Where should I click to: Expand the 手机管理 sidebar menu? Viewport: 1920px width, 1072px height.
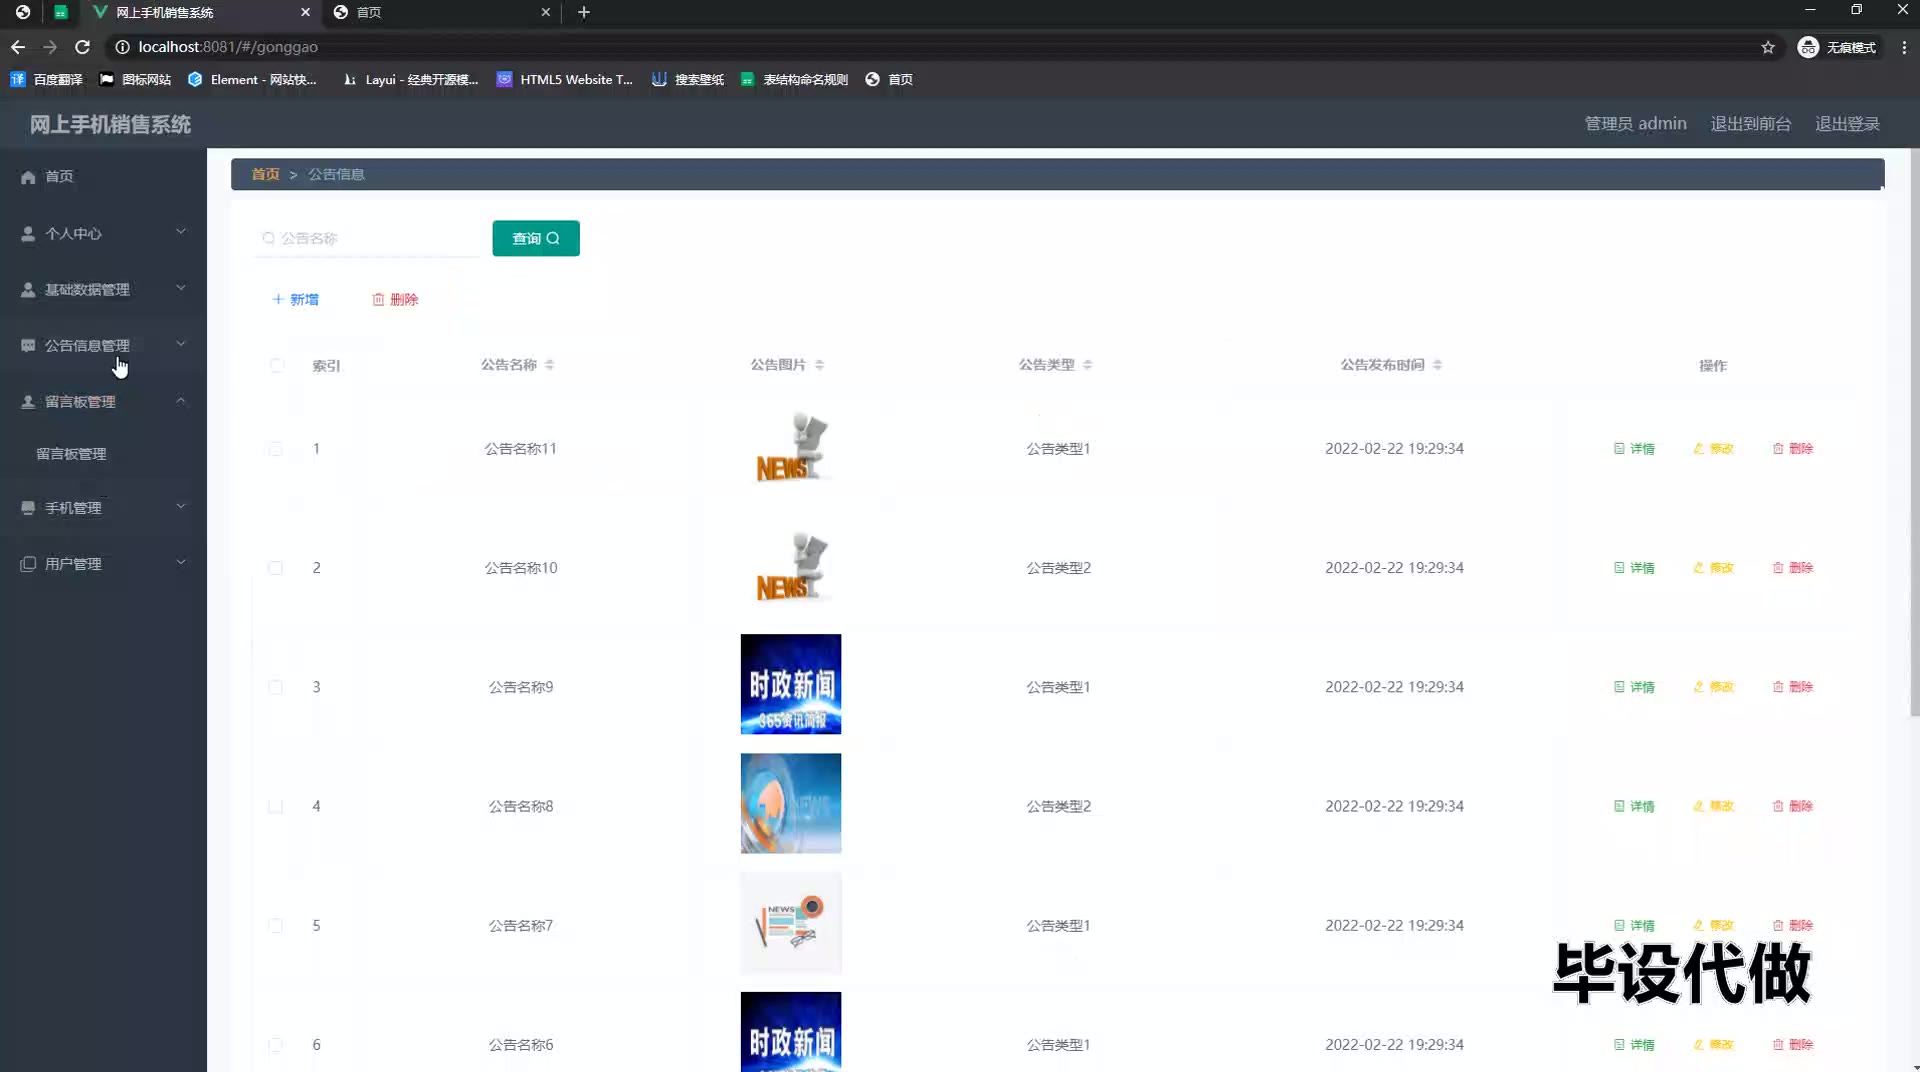point(103,507)
